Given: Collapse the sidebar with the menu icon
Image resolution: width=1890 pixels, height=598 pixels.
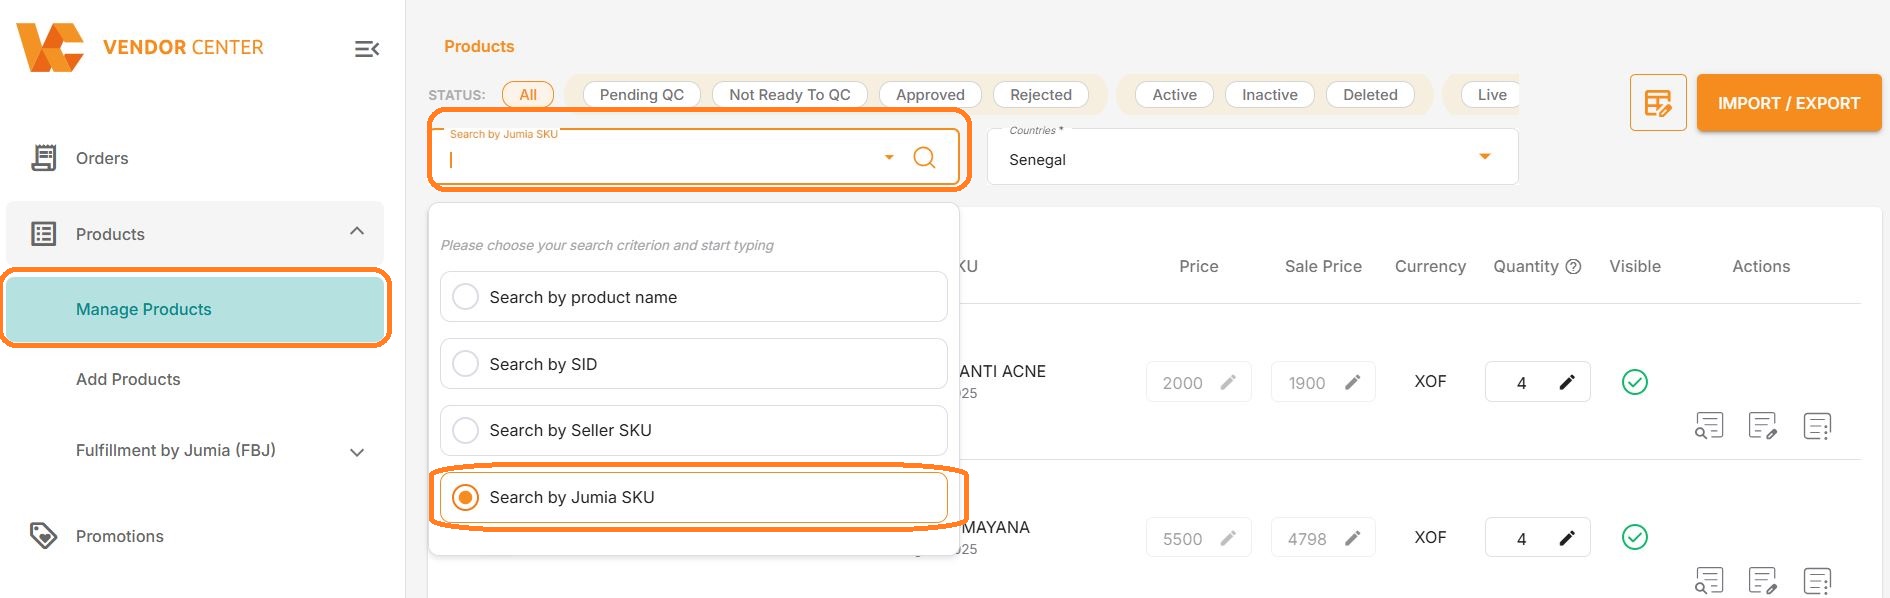Looking at the screenshot, I should point(367,49).
